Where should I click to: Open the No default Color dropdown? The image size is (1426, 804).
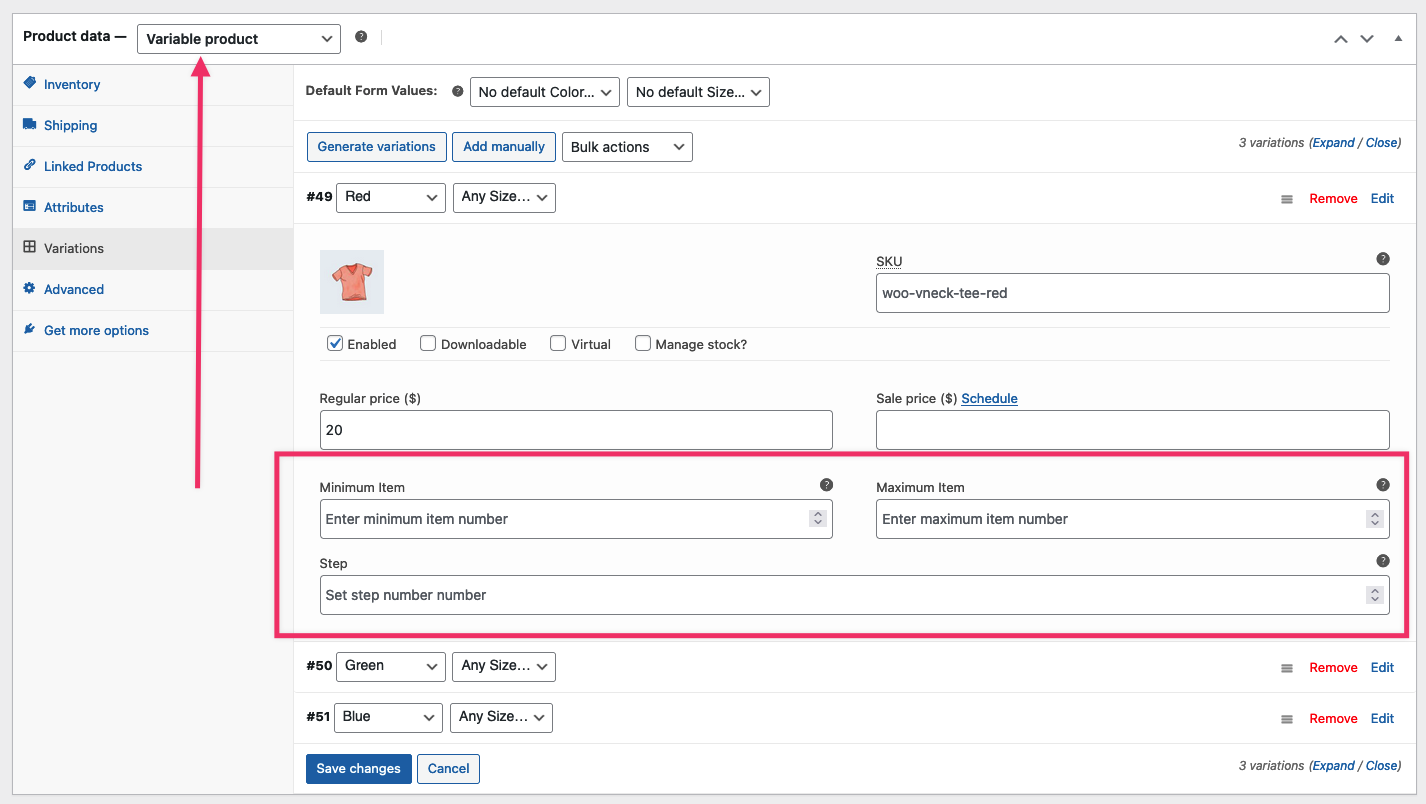545,92
